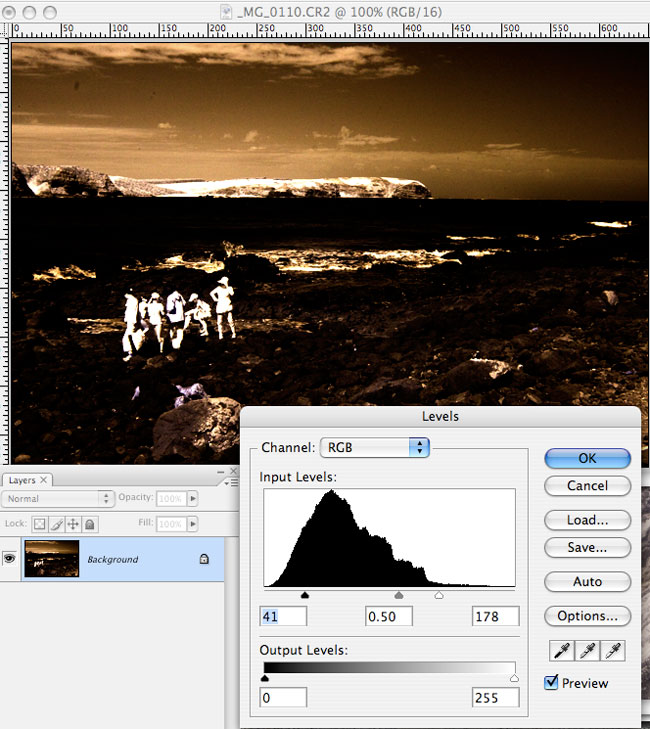Click the Options... button
This screenshot has height=729, width=650.
[587, 615]
